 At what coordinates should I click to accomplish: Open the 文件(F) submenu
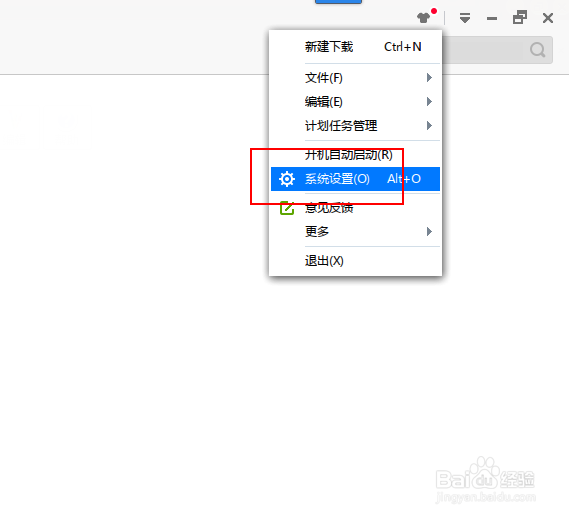pos(355,78)
